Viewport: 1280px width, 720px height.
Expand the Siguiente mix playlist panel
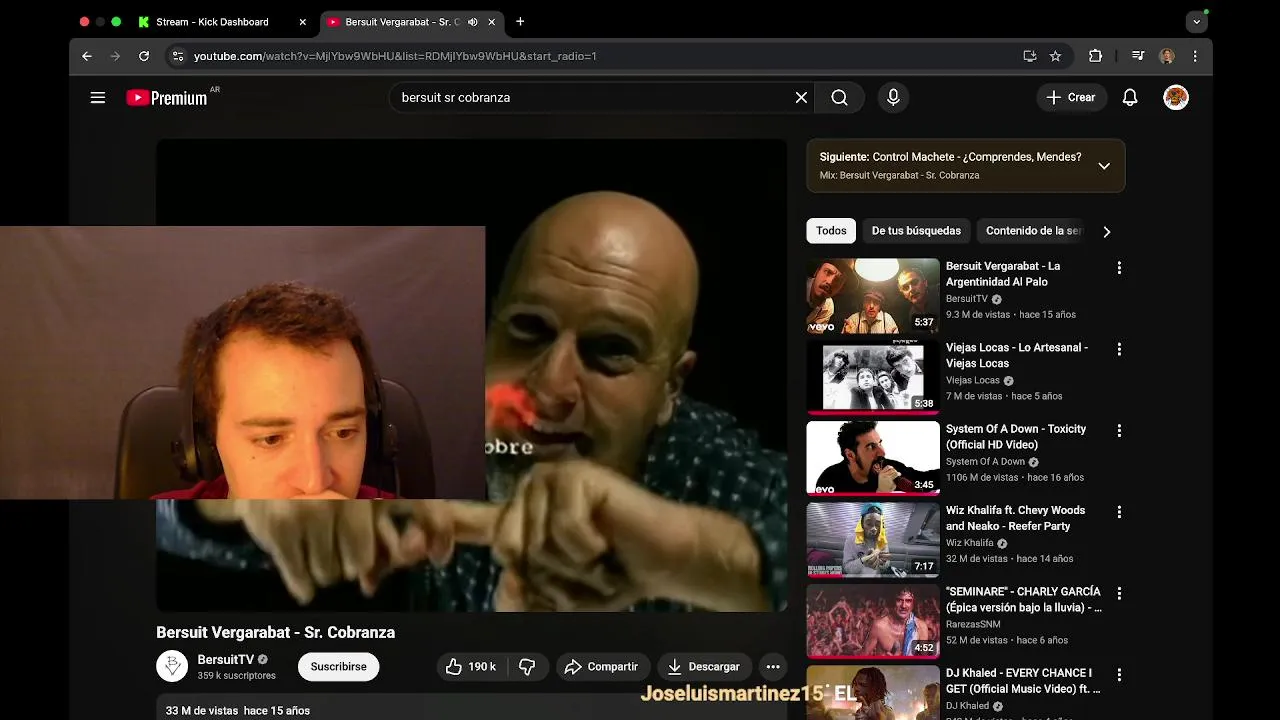pyautogui.click(x=1104, y=166)
